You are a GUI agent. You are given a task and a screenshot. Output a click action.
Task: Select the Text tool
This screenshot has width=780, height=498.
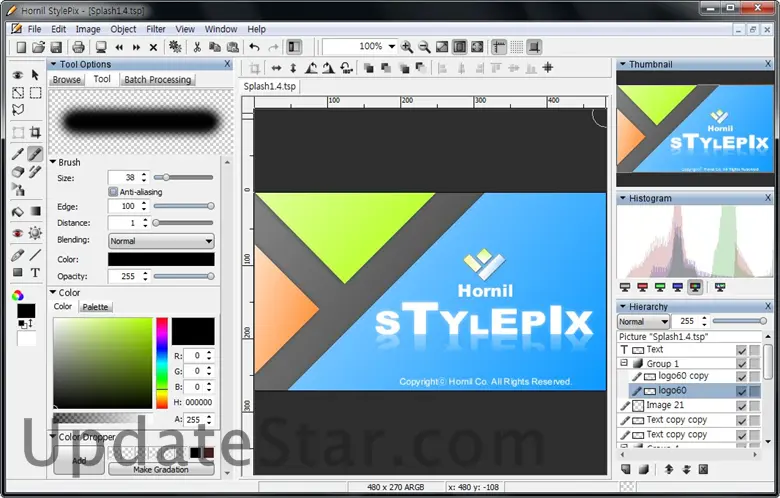click(x=35, y=273)
